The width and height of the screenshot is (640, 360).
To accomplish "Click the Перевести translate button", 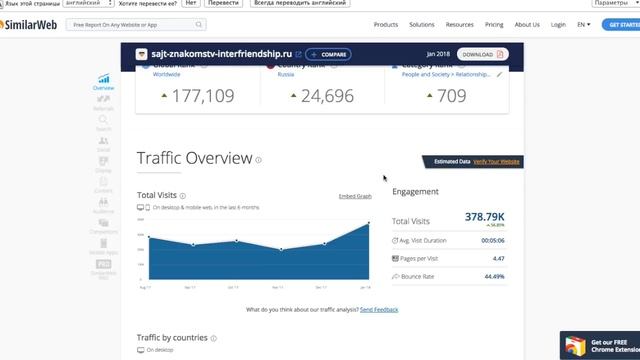I will point(223,3).
